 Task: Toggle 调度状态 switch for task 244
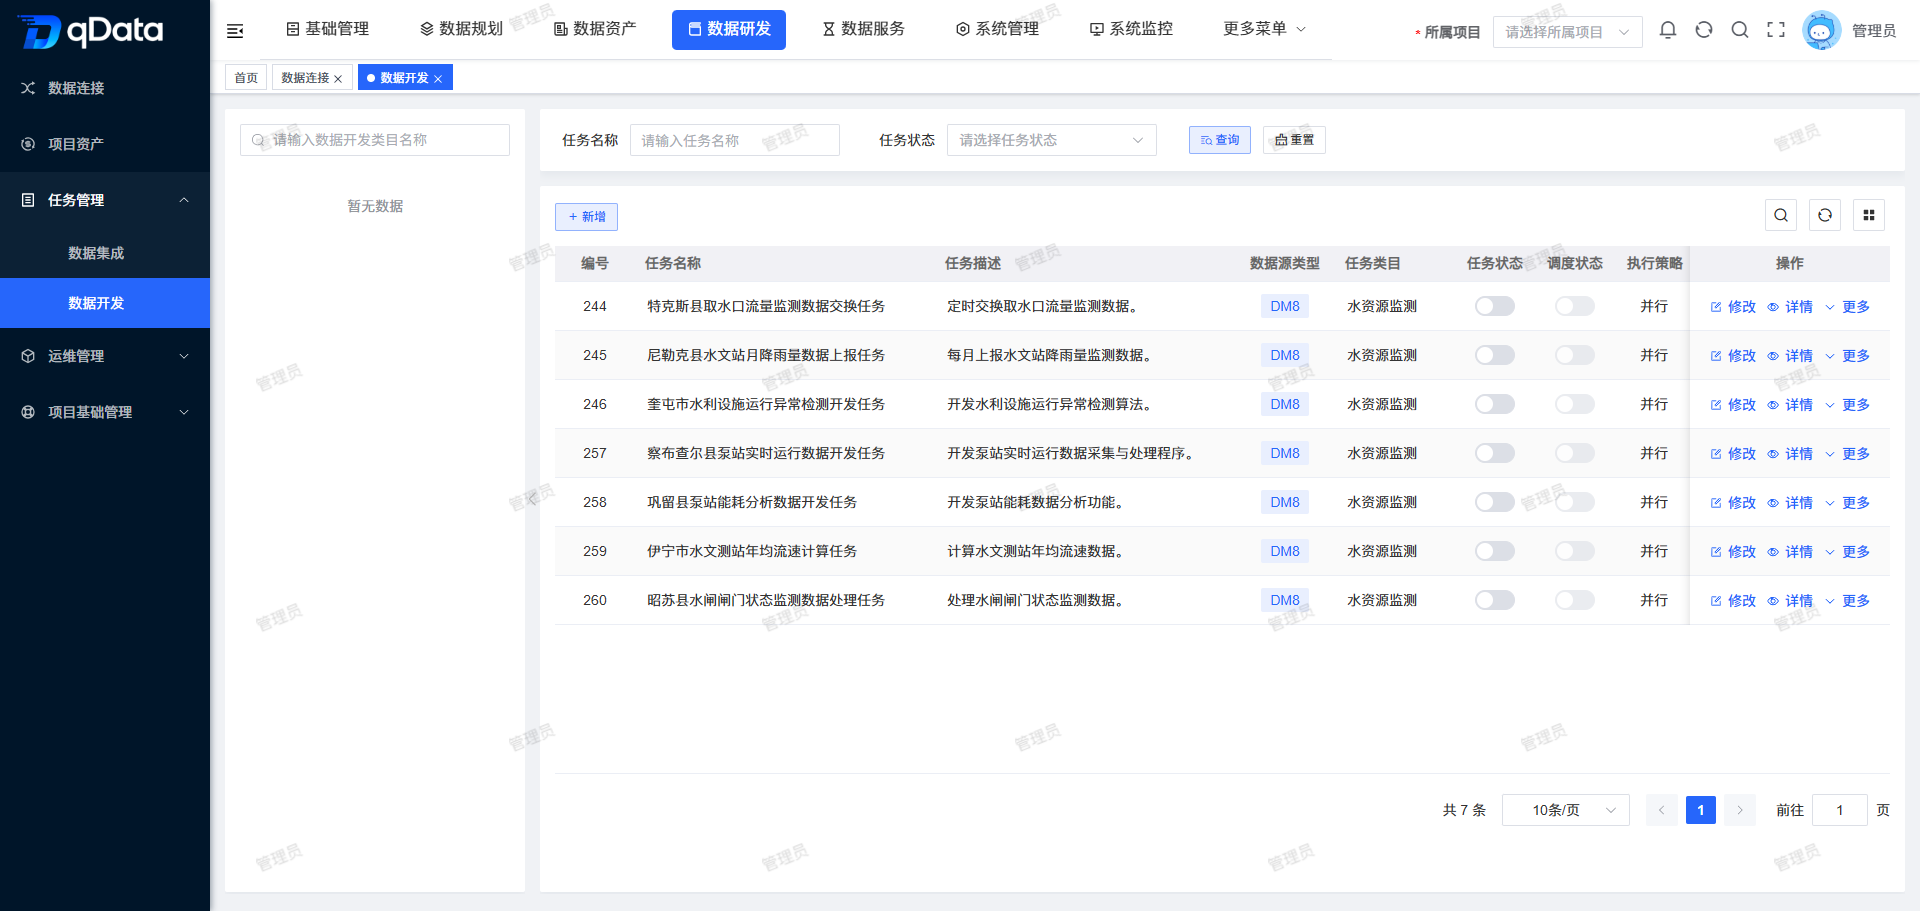[1575, 306]
